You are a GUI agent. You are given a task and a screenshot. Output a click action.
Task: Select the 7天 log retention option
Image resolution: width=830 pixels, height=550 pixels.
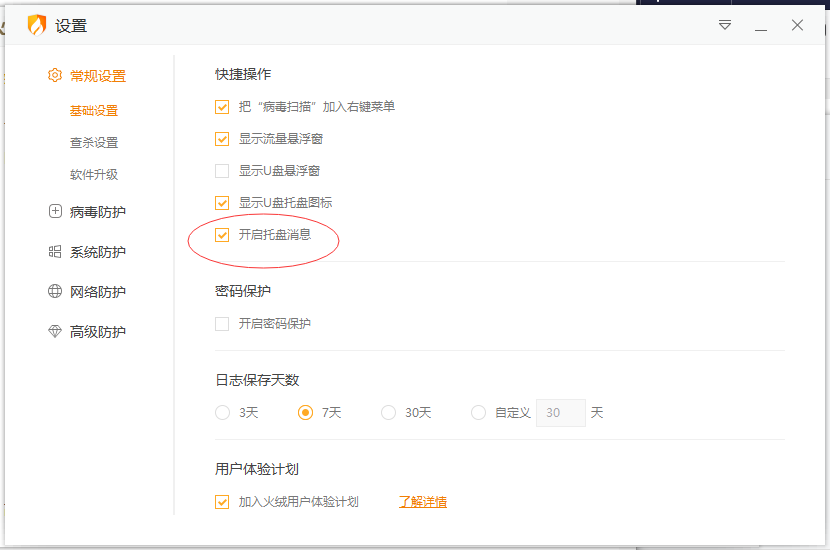pos(305,412)
